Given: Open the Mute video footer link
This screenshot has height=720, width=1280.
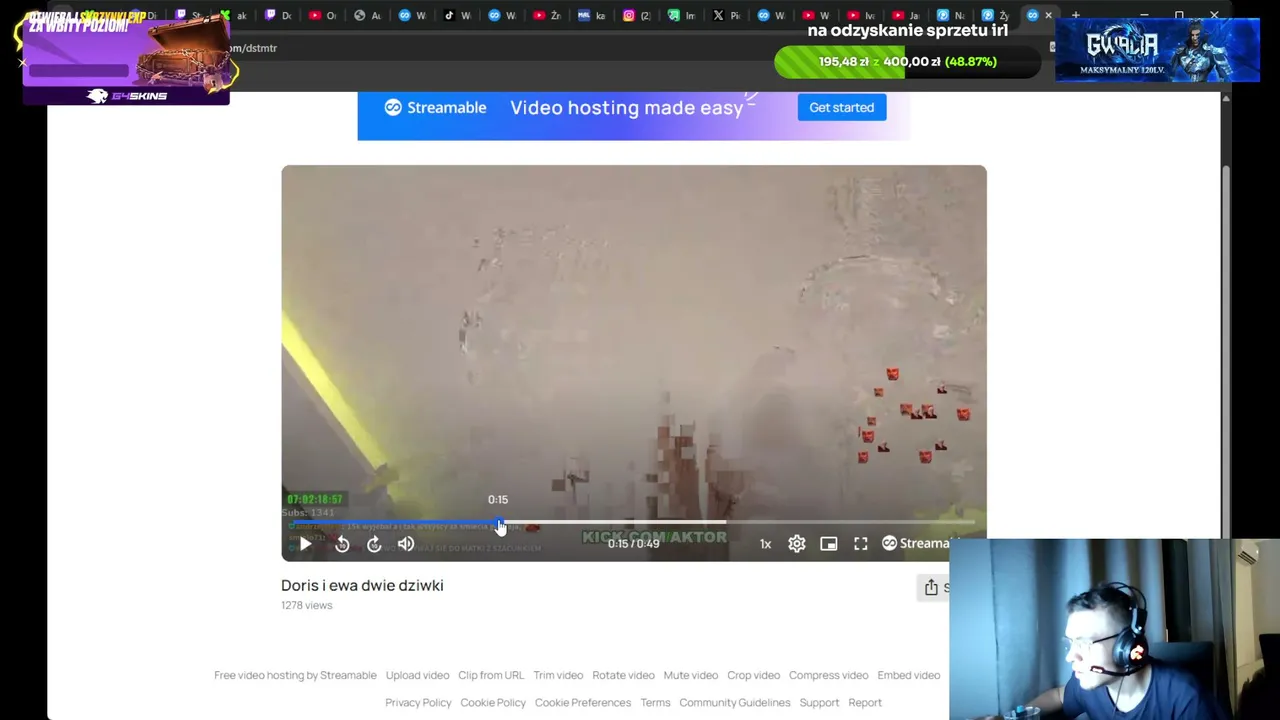Looking at the screenshot, I should point(690,675).
